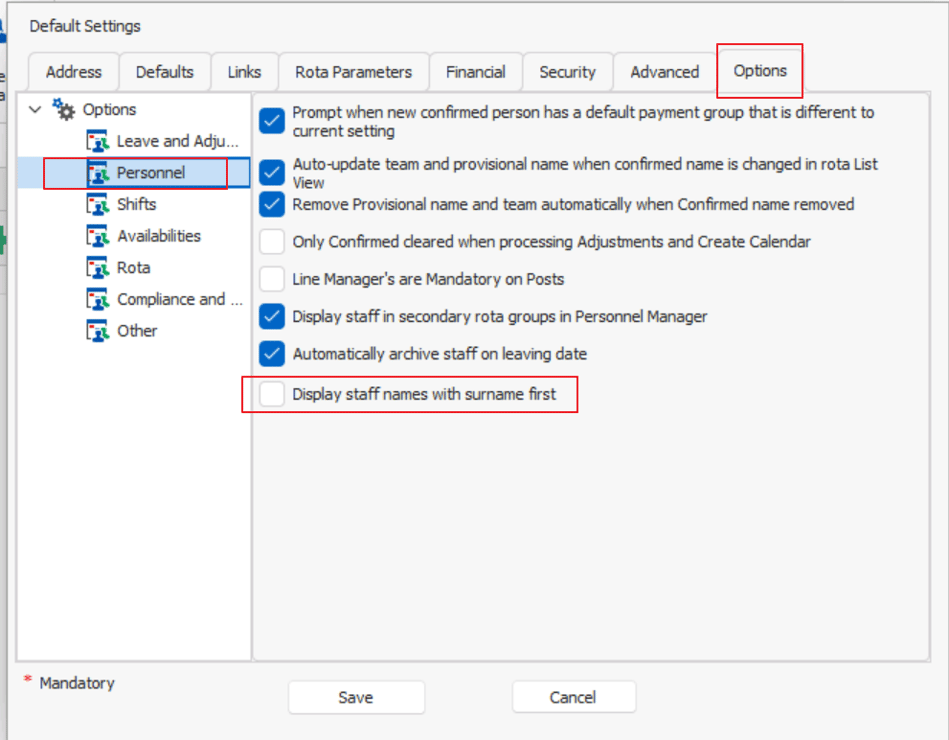Click the Compliance and ... tree icon
The width and height of the screenshot is (949, 740).
coord(97,300)
